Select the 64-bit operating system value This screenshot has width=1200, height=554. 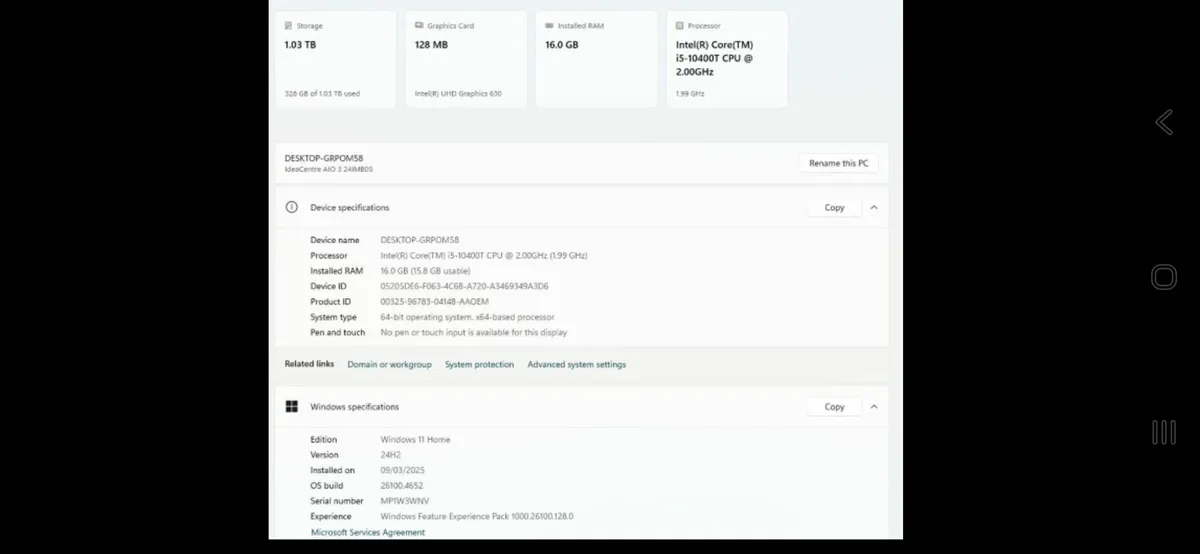[468, 317]
